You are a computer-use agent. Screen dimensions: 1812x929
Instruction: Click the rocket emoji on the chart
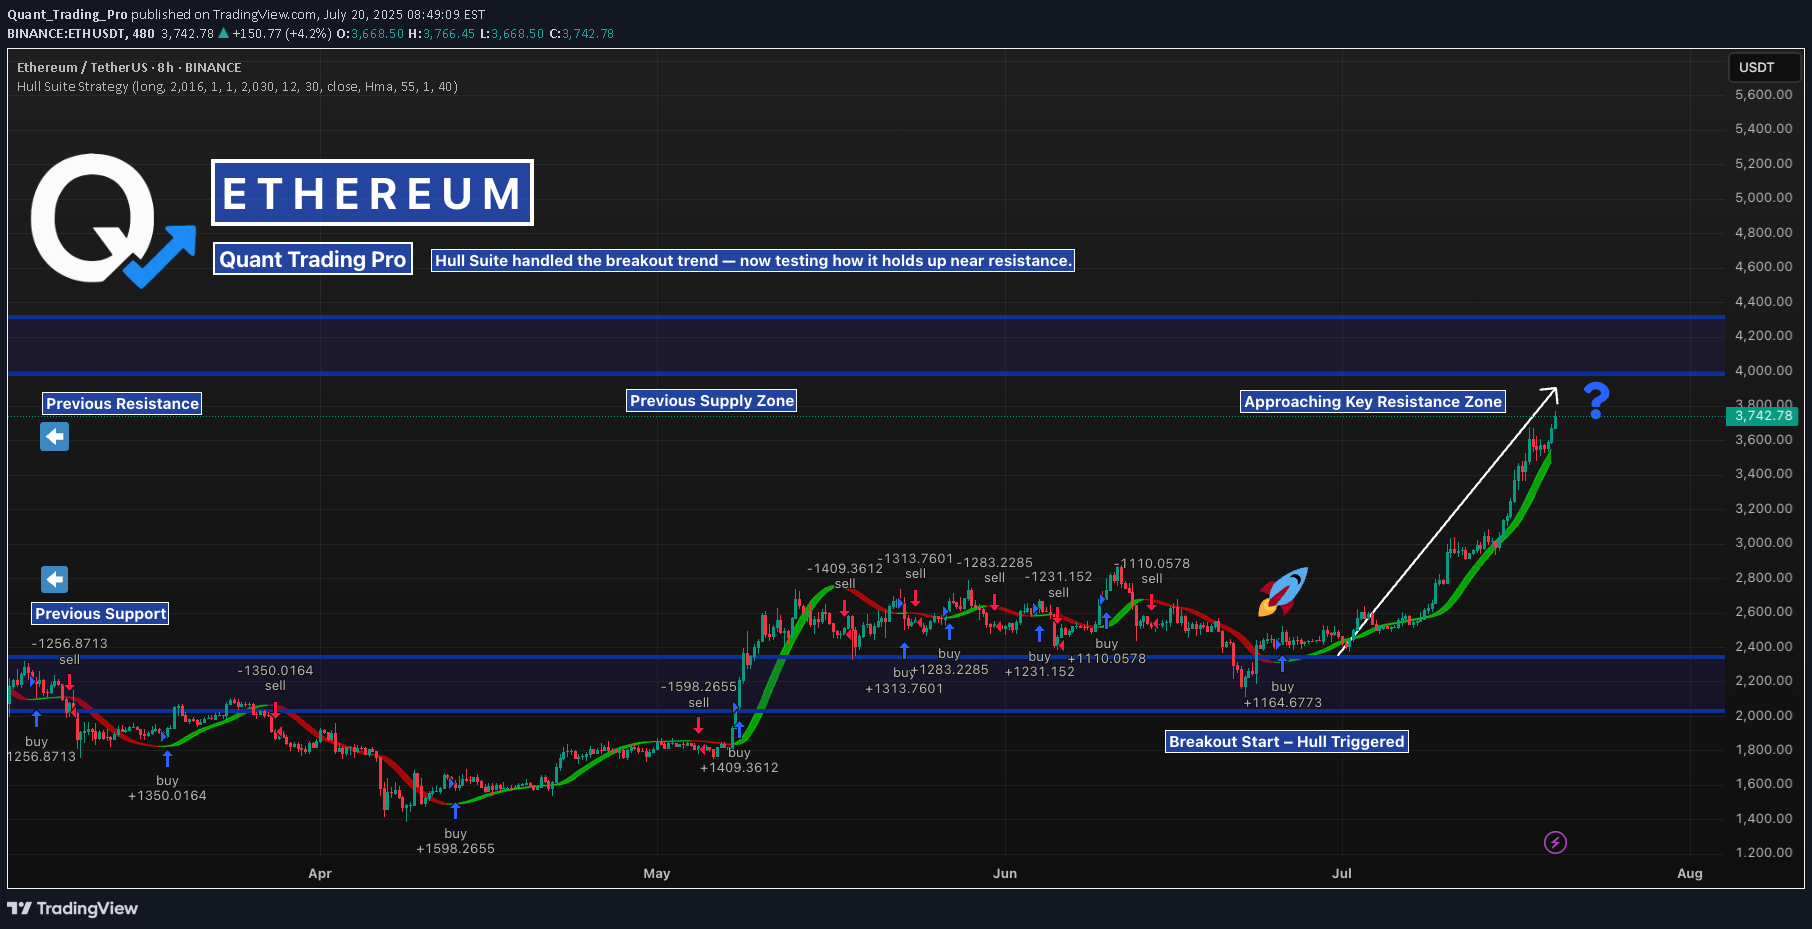(1283, 591)
